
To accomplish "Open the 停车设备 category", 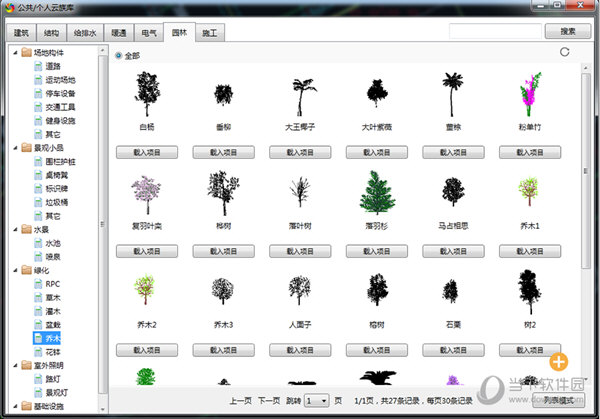I will click(x=55, y=93).
